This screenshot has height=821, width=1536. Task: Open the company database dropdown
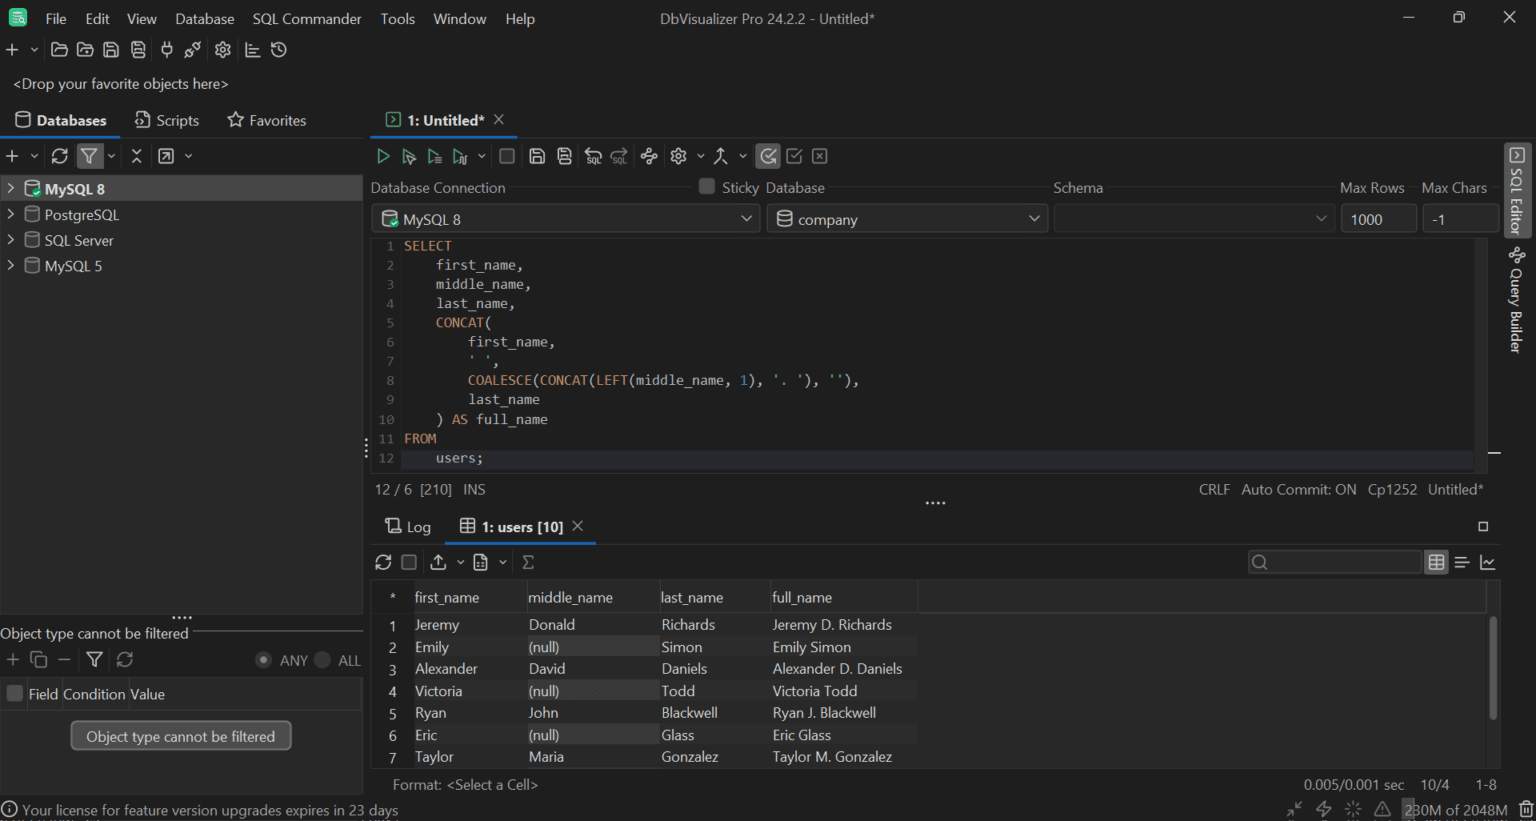tap(907, 219)
